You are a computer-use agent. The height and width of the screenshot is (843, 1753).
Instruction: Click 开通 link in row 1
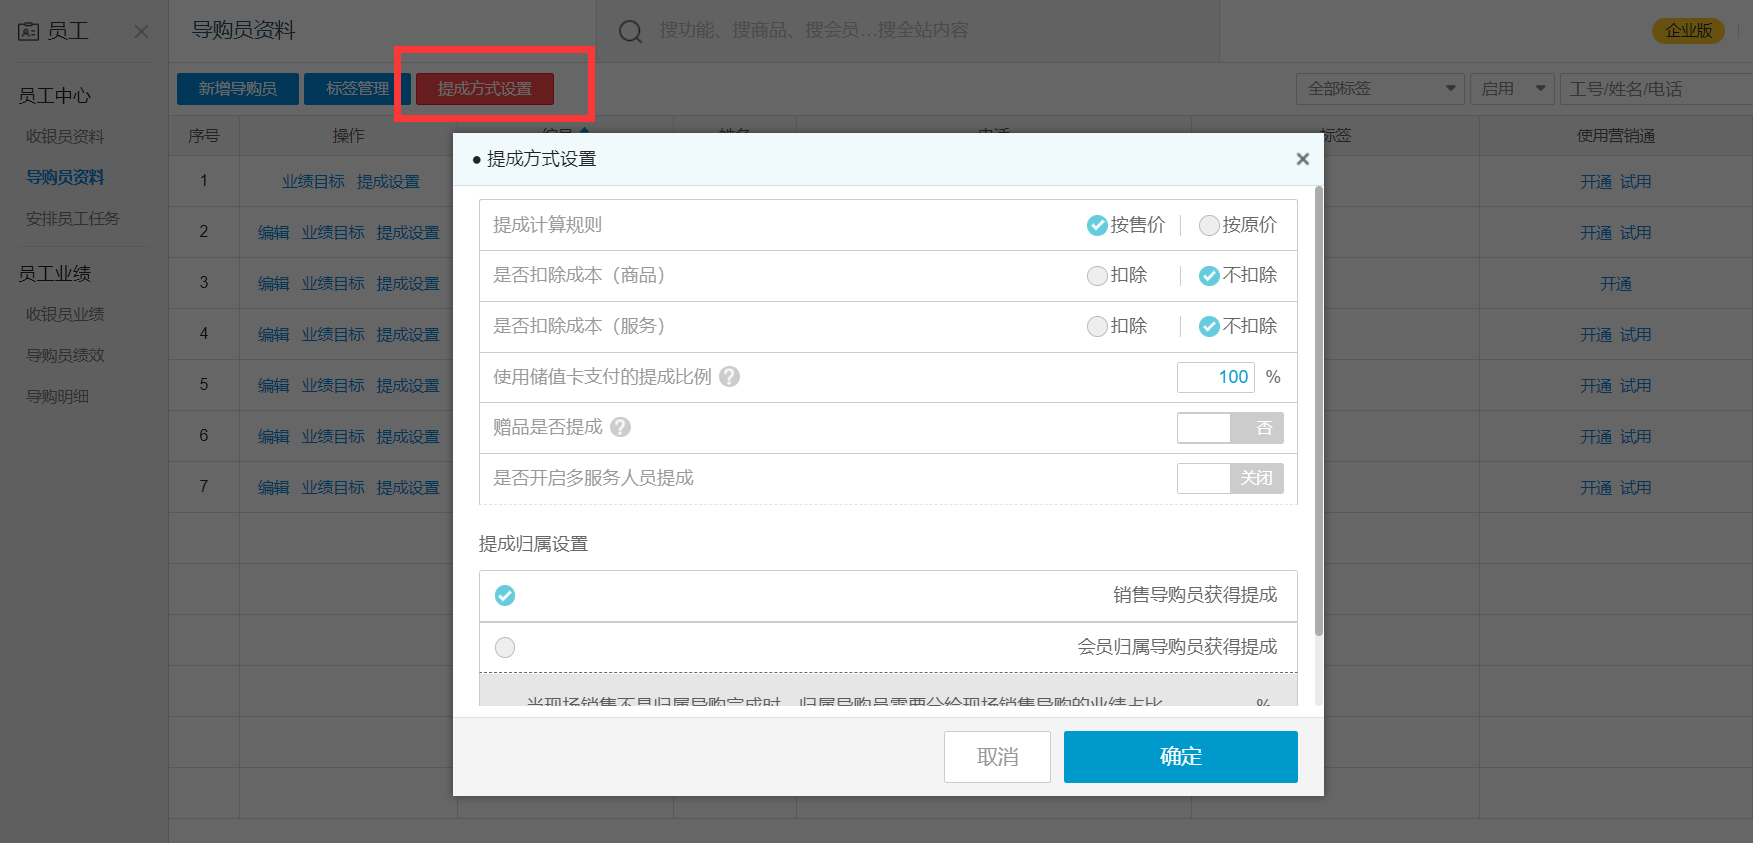coord(1596,182)
